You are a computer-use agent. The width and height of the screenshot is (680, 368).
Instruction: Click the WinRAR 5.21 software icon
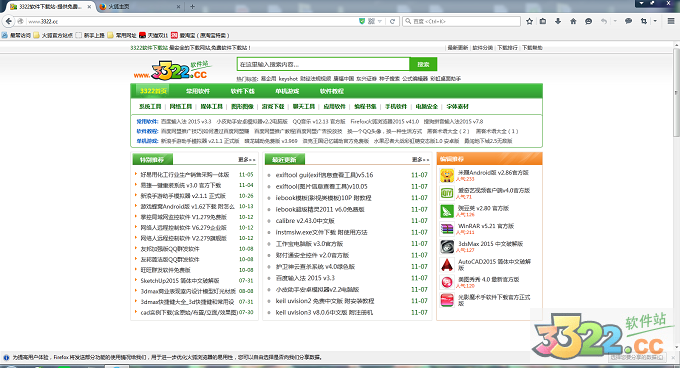[447, 228]
